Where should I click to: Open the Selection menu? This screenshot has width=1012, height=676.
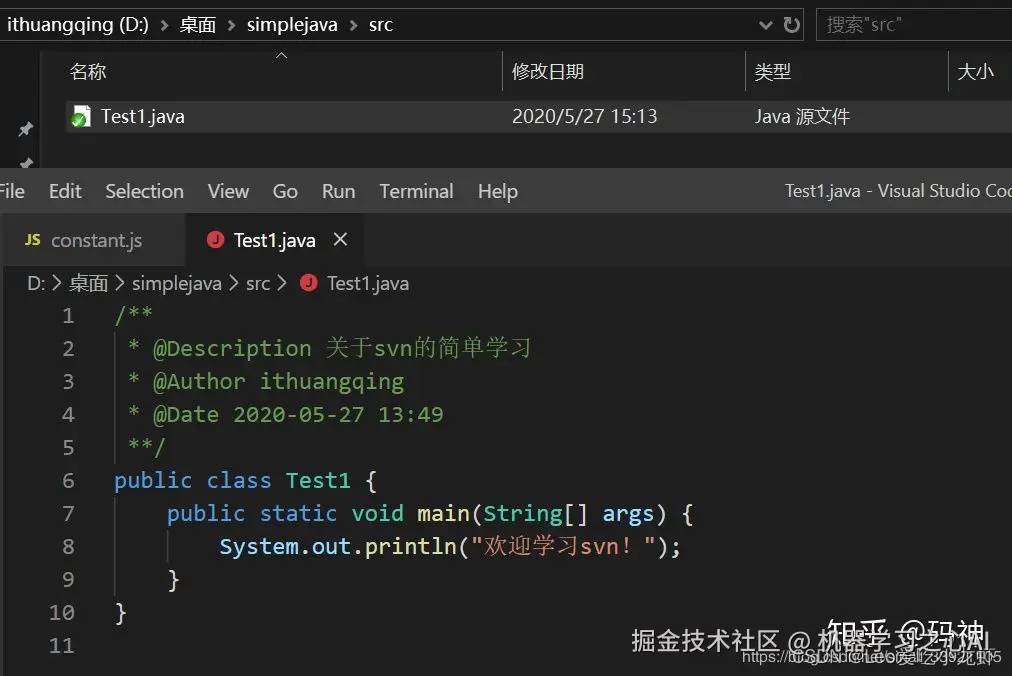click(145, 192)
